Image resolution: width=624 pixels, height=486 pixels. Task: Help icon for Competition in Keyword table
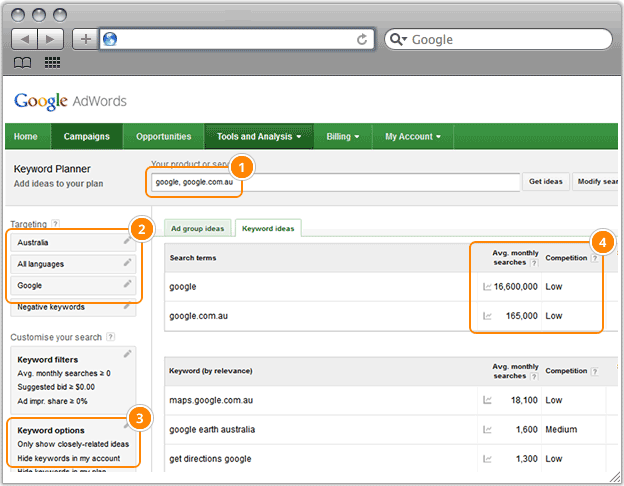tap(595, 371)
